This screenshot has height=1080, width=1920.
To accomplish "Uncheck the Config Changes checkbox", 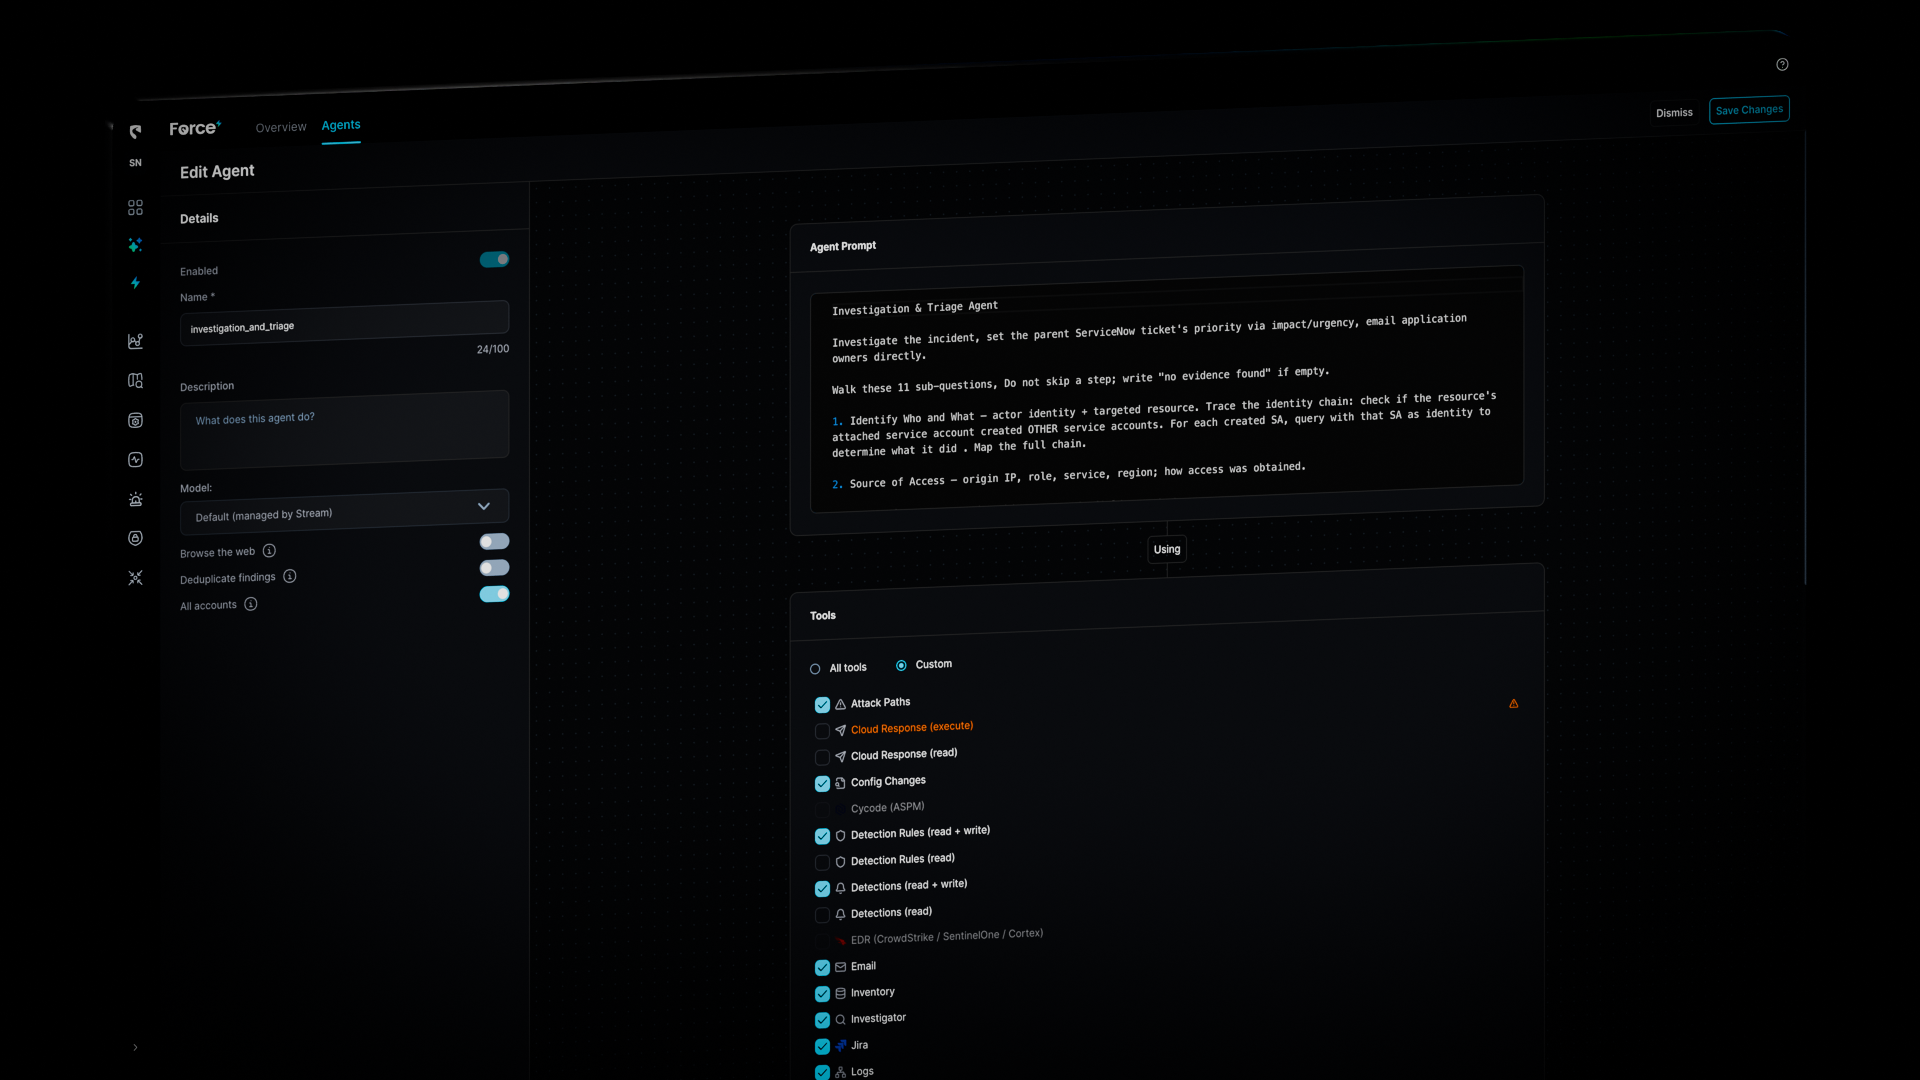I will pyautogui.click(x=822, y=784).
